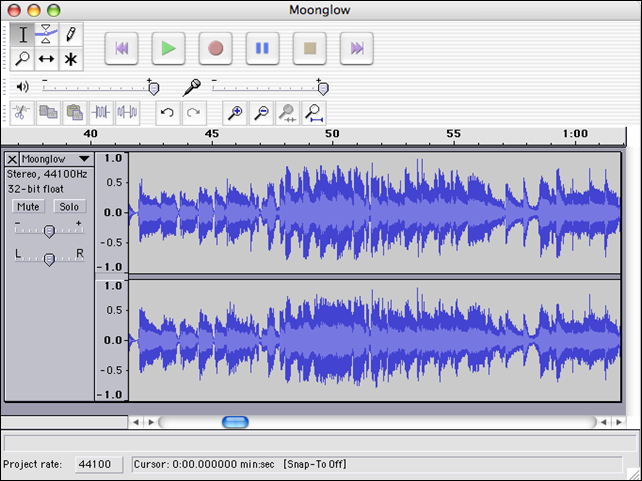The height and width of the screenshot is (481, 642).
Task: Close the Moonglow track with X button
Action: click(x=12, y=159)
